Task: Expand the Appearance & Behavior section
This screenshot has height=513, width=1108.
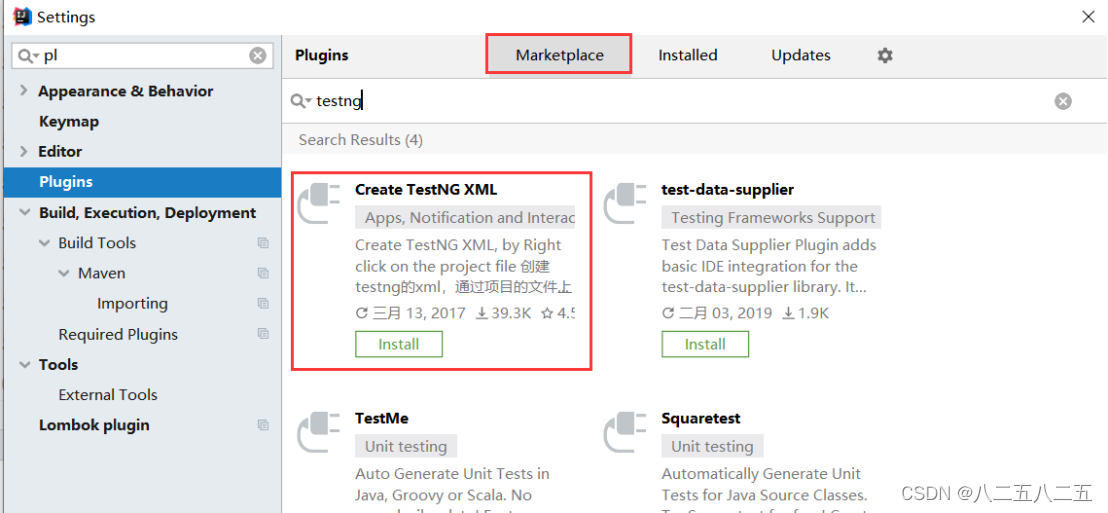Action: 24,91
